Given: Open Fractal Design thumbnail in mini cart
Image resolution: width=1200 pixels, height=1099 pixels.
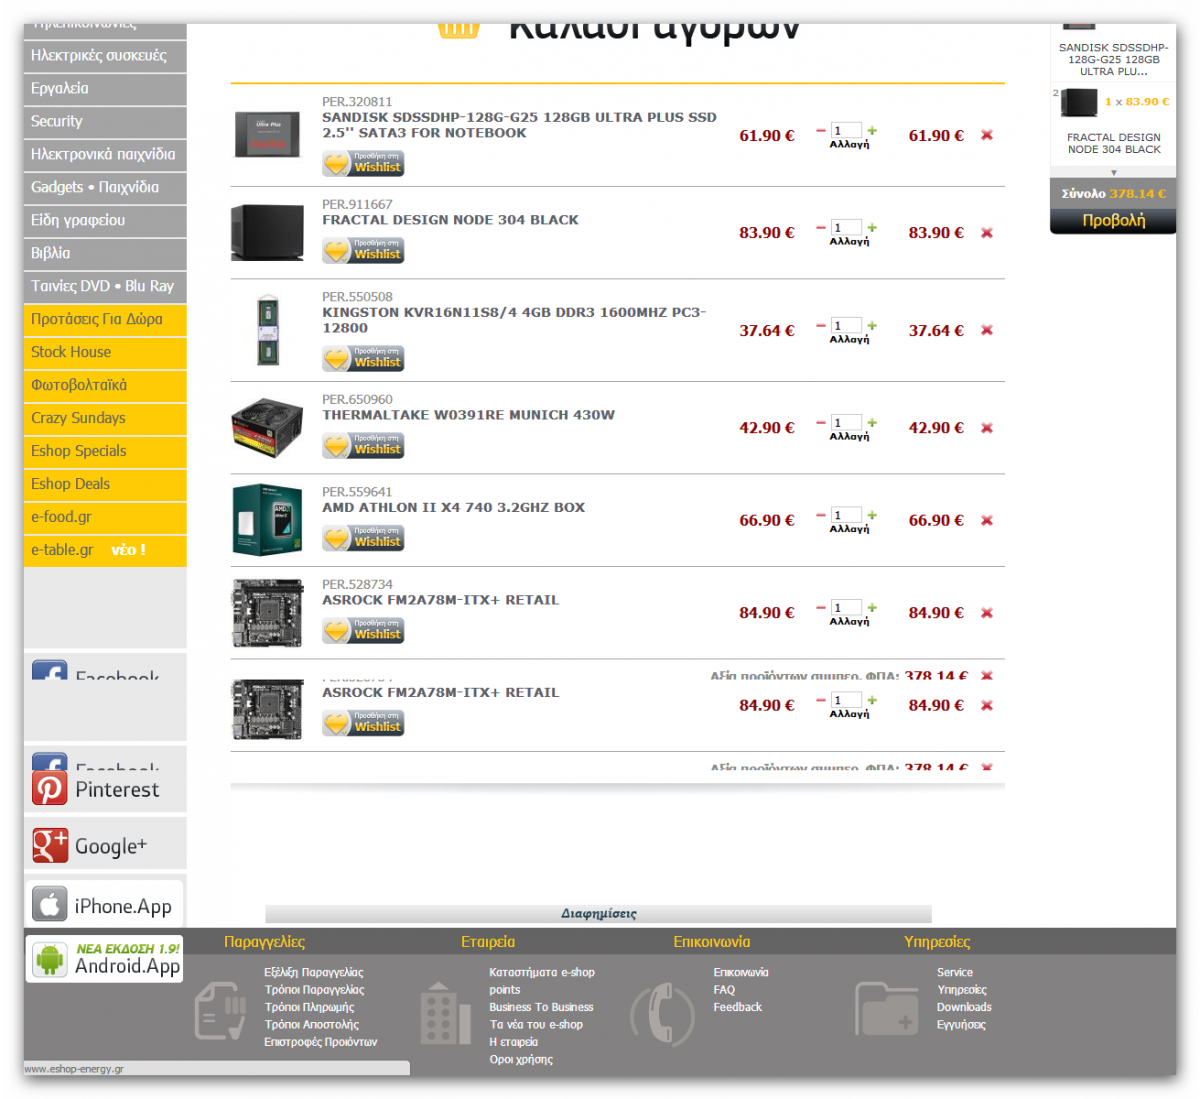Looking at the screenshot, I should point(1079,103).
